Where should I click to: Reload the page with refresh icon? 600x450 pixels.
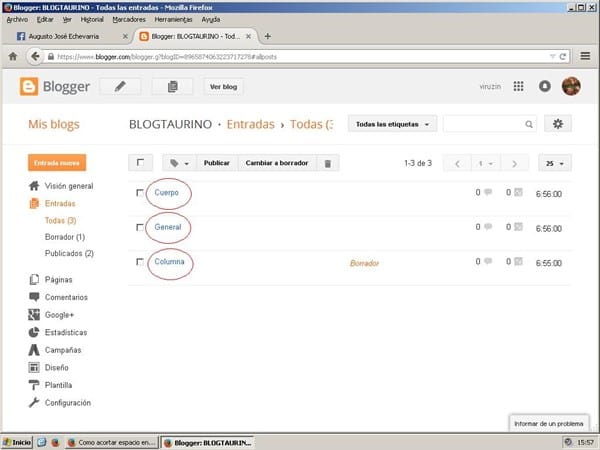tap(562, 57)
